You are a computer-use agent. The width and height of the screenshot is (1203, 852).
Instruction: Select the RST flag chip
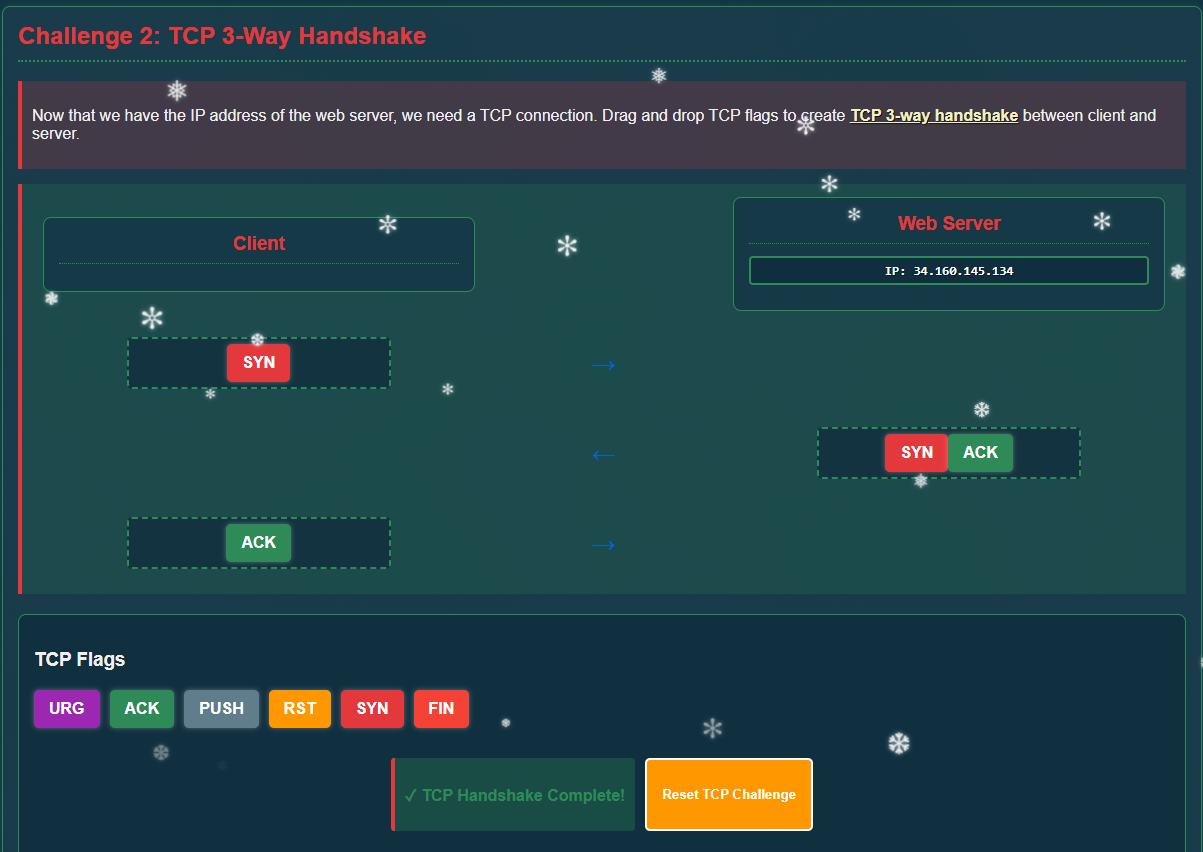pos(299,708)
